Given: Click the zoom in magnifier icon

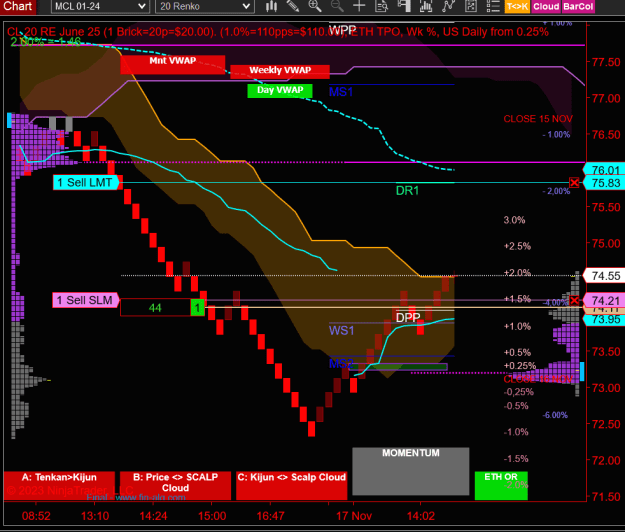Looking at the screenshot, I should (x=315, y=6).
